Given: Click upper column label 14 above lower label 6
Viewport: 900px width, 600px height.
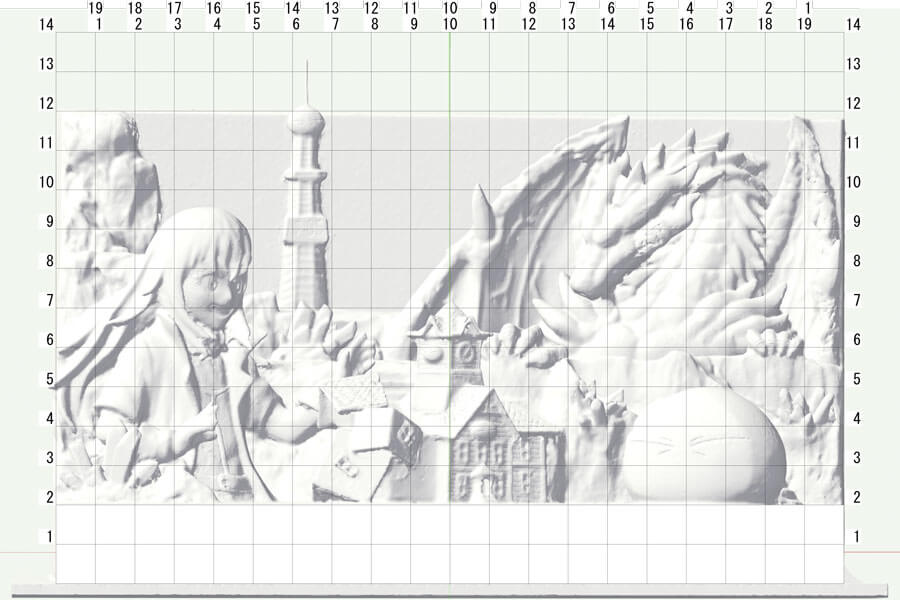Looking at the screenshot, I should tap(292, 8).
